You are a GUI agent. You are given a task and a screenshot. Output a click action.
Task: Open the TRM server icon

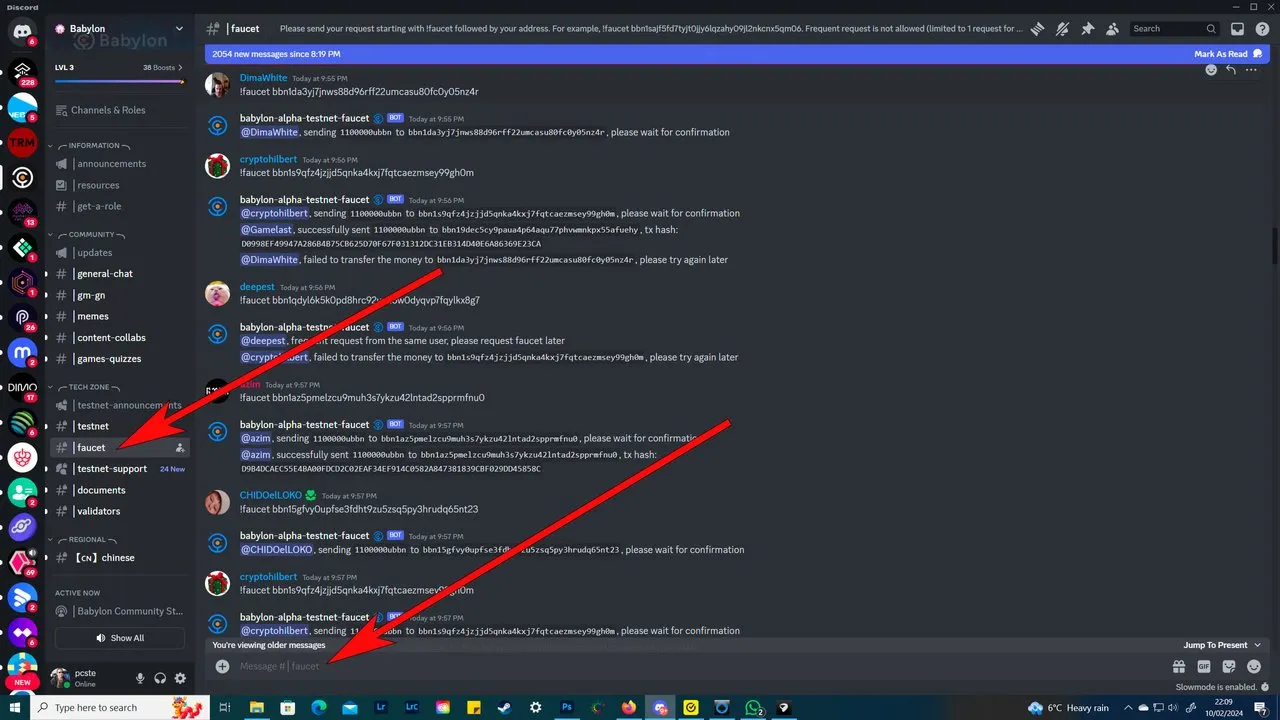(x=22, y=143)
